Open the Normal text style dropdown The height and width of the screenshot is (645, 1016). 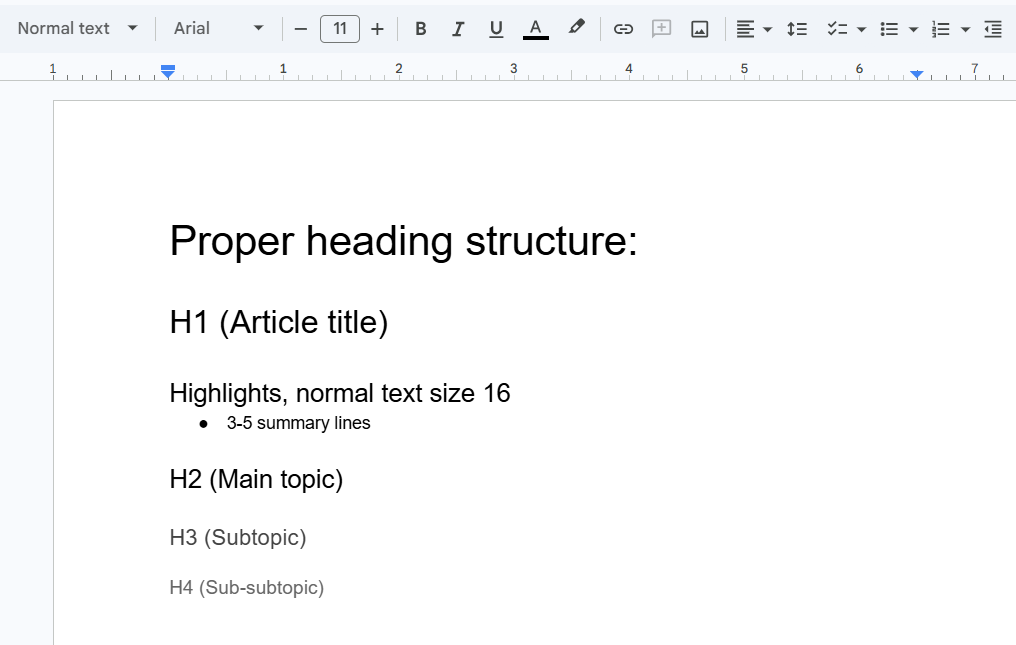(77, 29)
